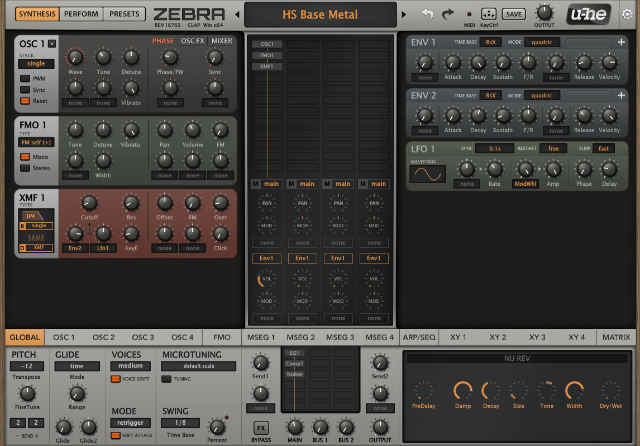Click the PRESETS button
640x446 pixels.
123,15
